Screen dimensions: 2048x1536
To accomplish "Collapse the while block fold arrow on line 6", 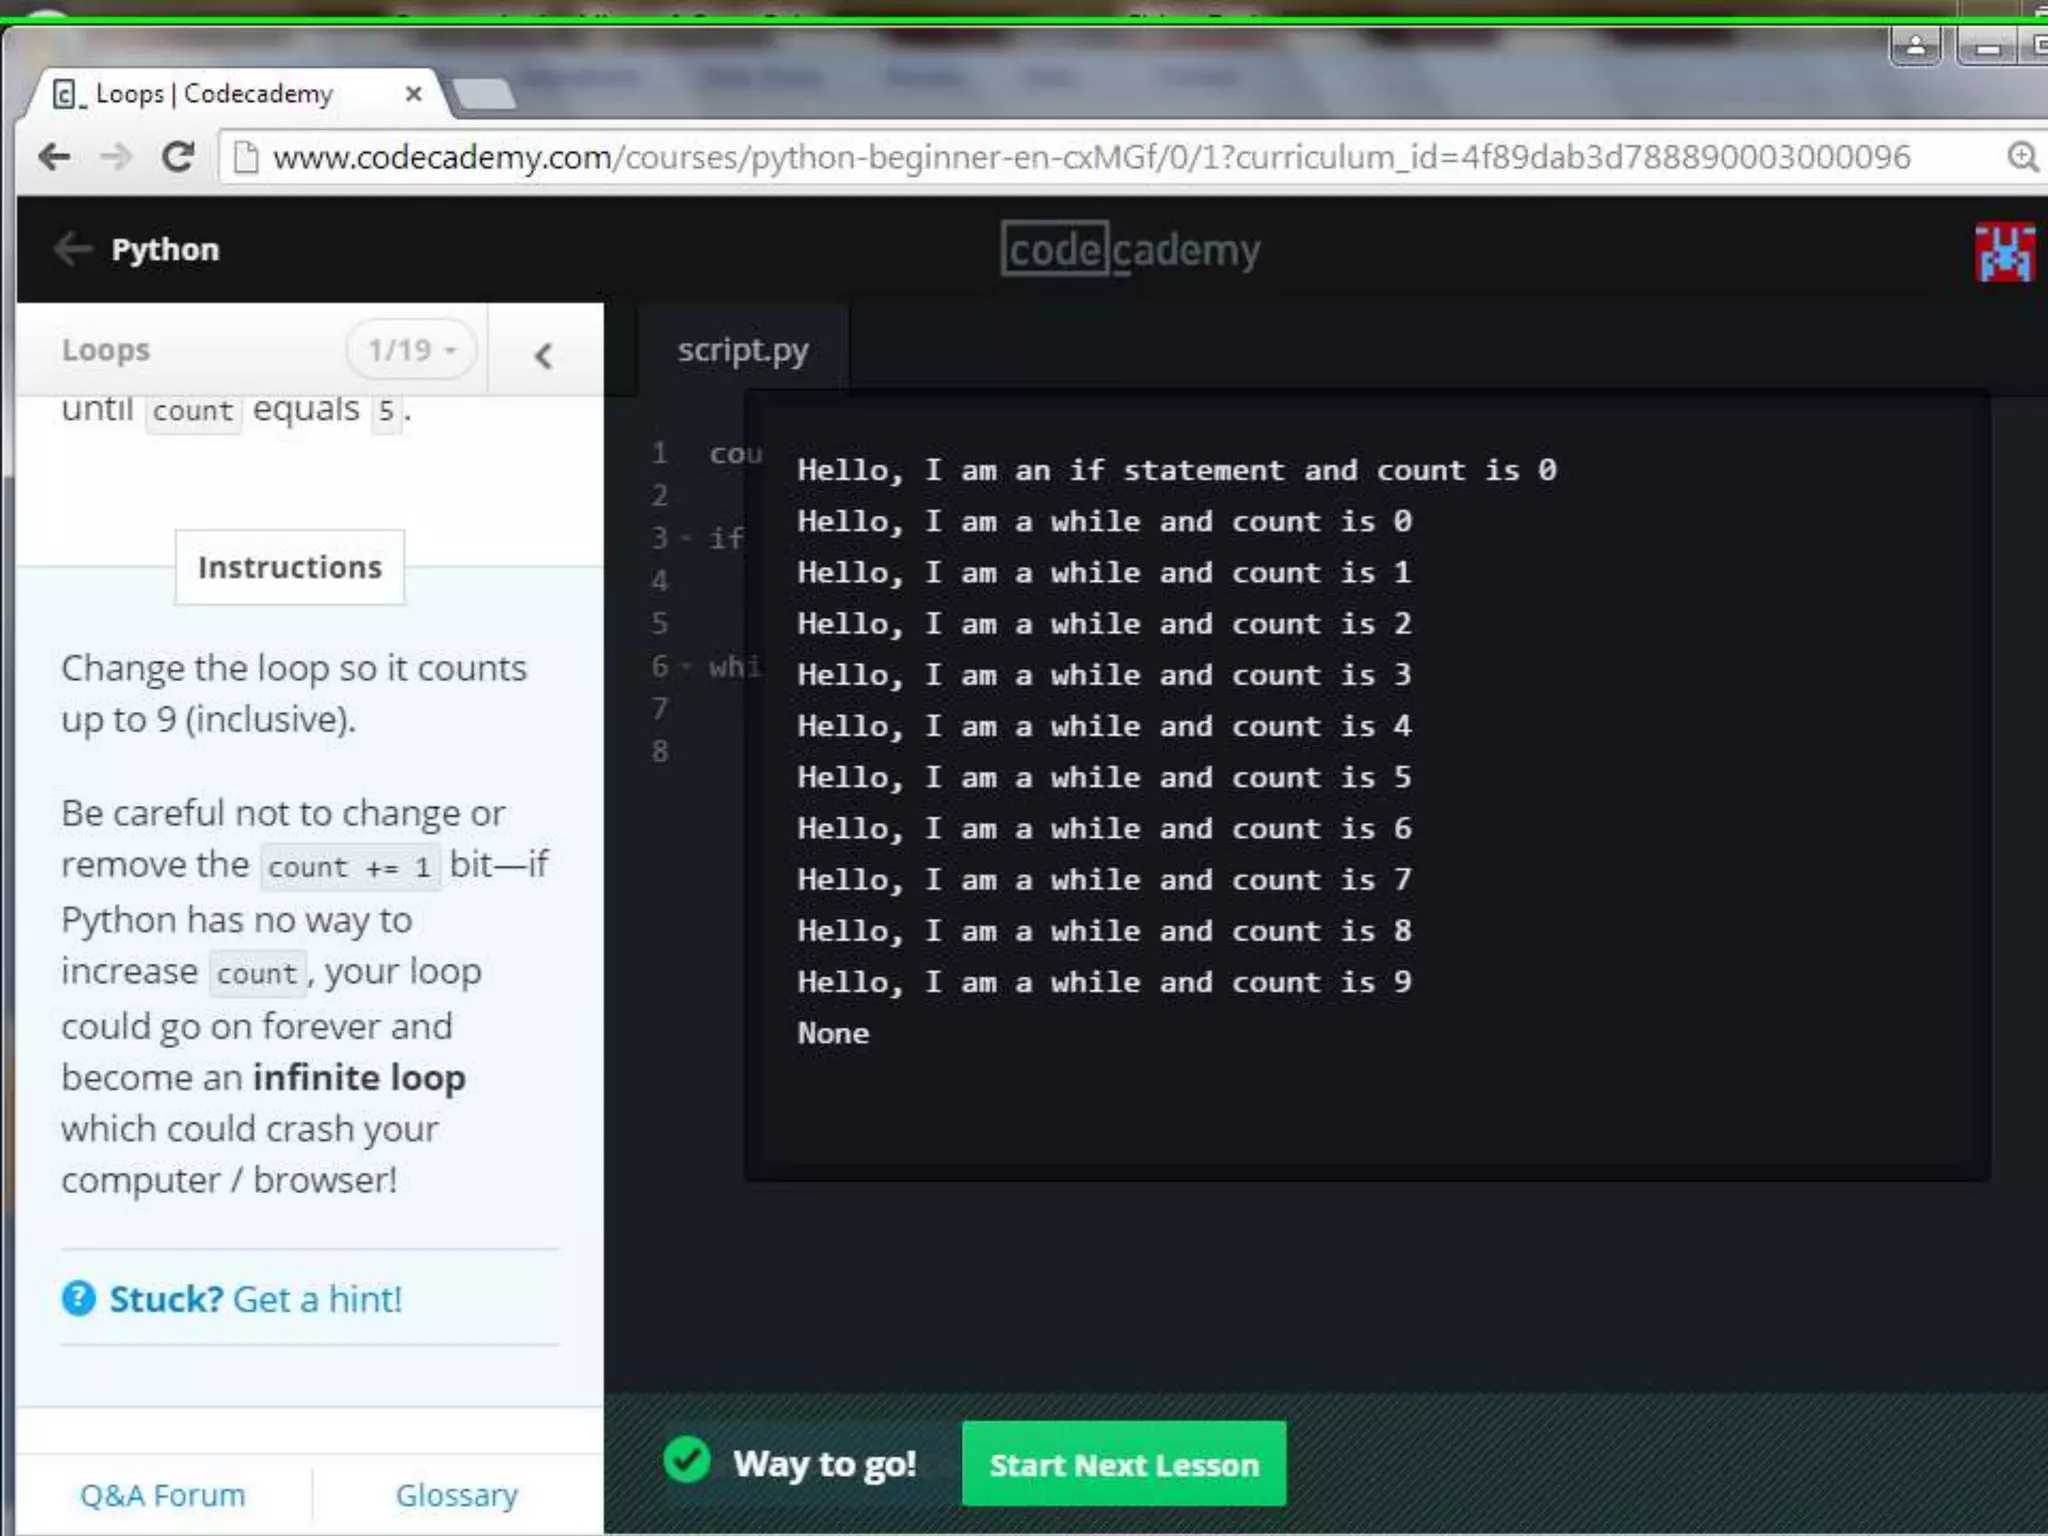I will (687, 666).
